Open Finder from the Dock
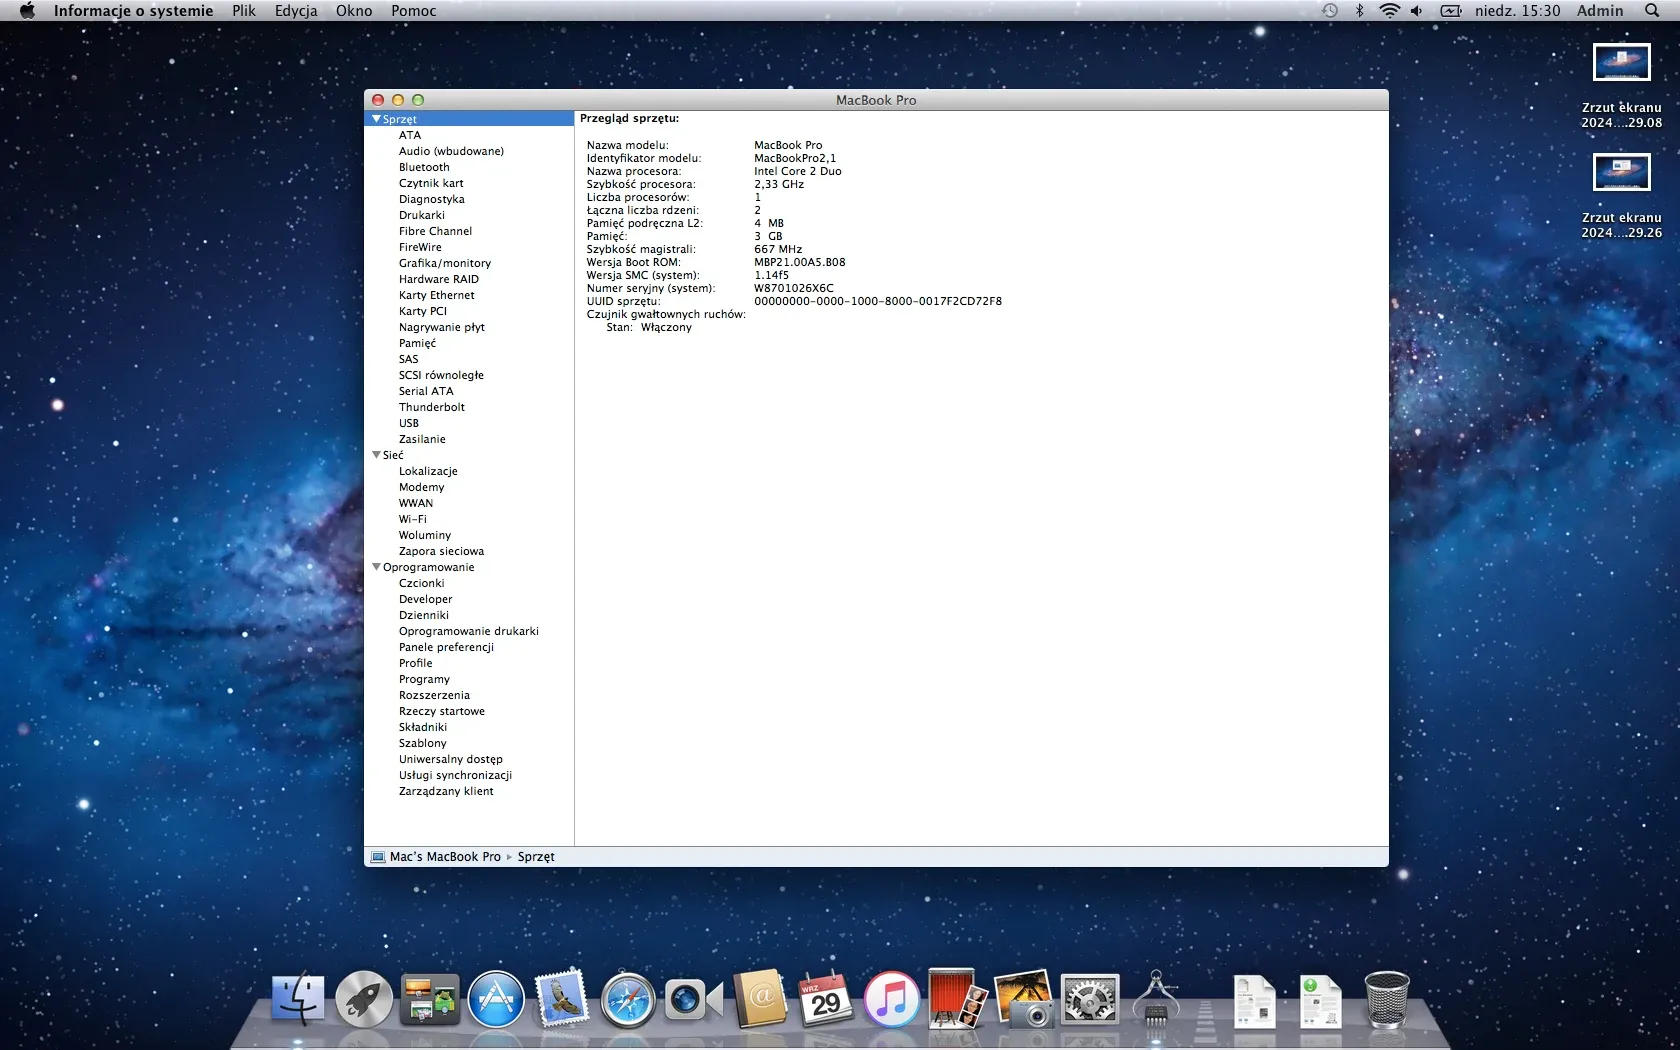This screenshot has width=1680, height=1050. (x=298, y=1000)
